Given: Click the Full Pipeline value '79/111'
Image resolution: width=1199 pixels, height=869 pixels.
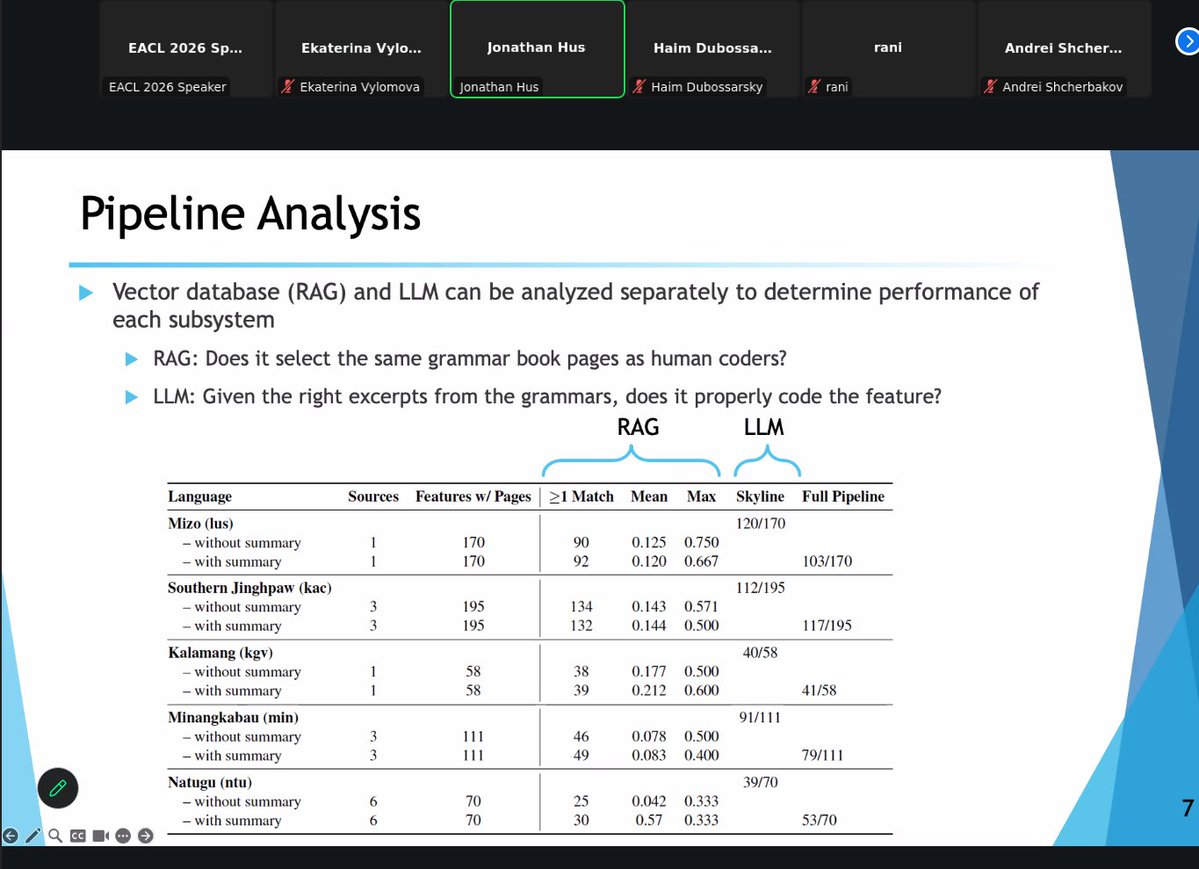Looking at the screenshot, I should (x=823, y=756).
